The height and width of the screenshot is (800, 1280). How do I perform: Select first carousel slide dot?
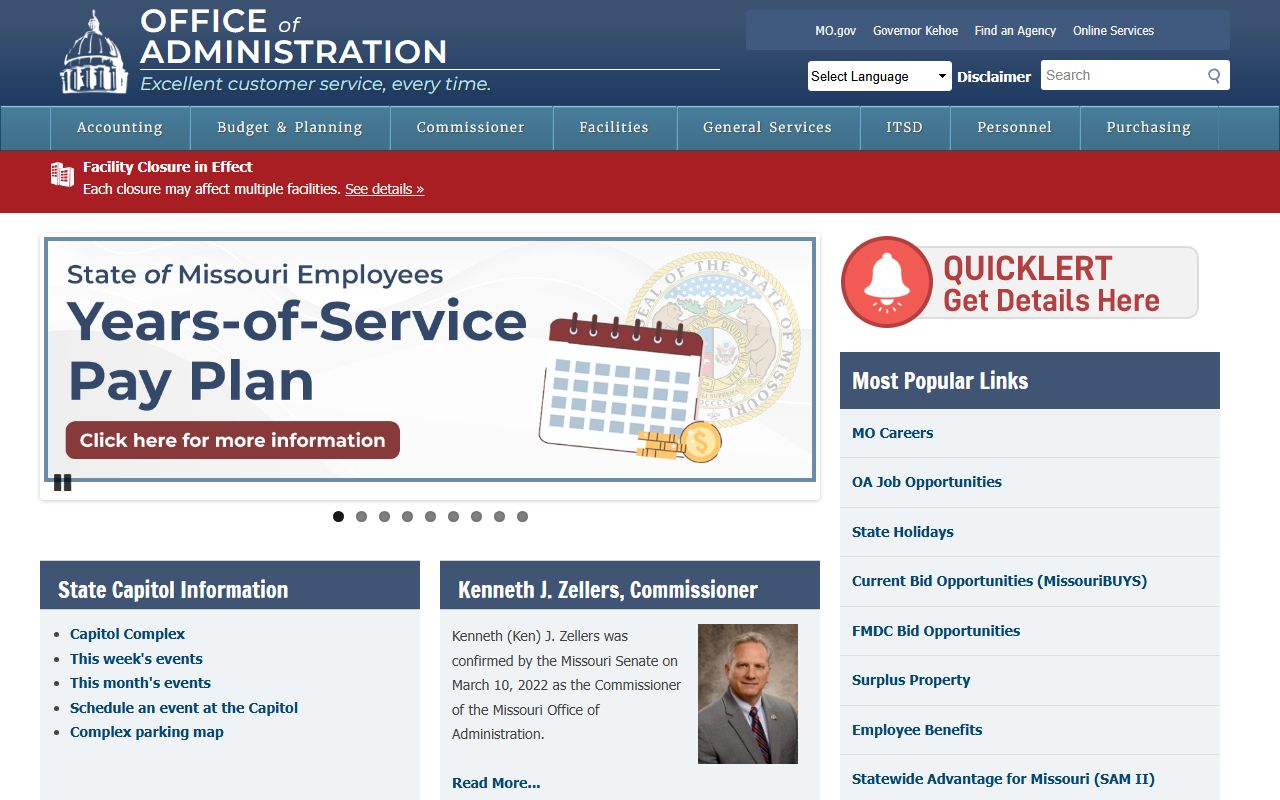pyautogui.click(x=338, y=517)
